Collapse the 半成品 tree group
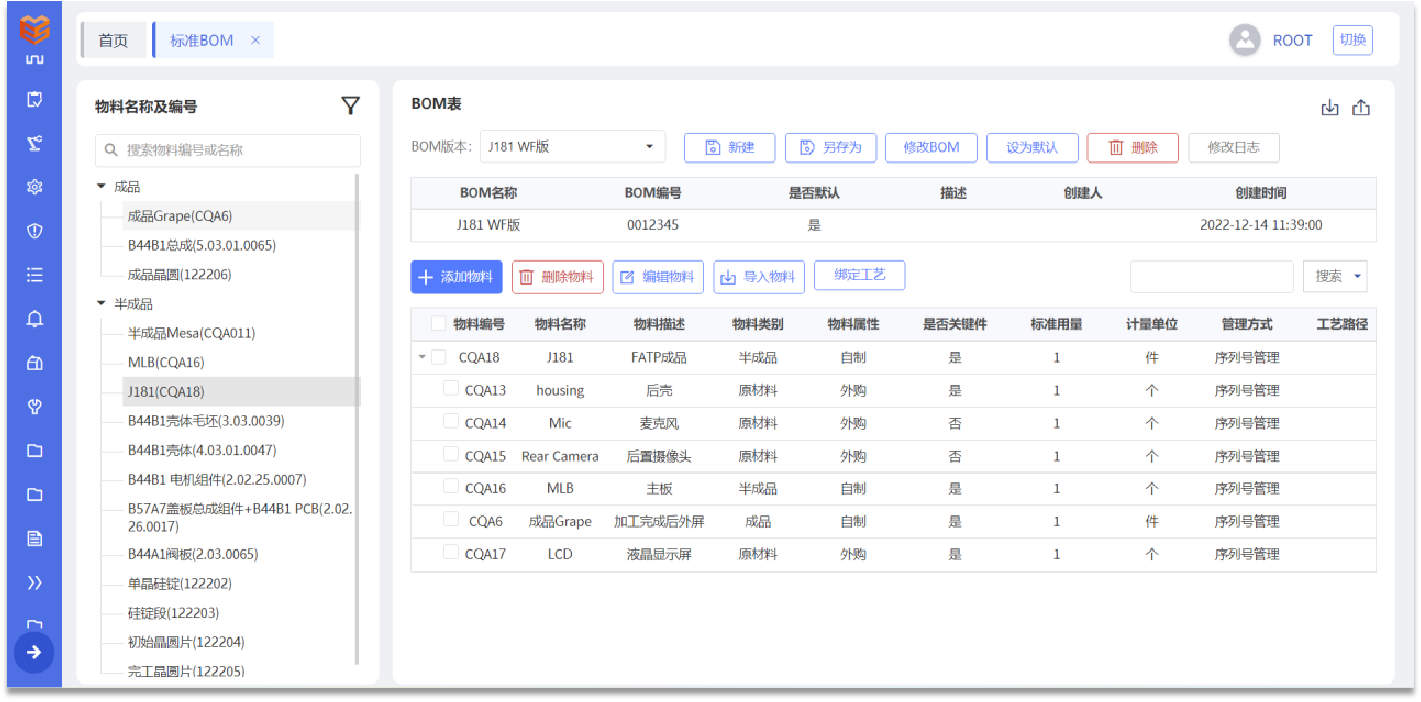Screen dimensions: 1421x702 [101, 304]
